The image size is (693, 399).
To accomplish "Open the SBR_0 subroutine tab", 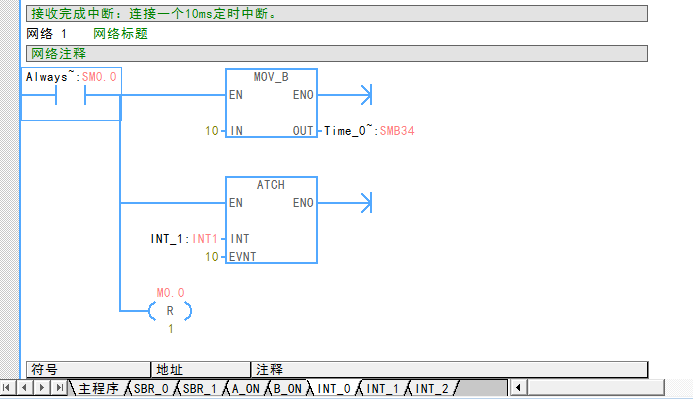I will tap(151, 388).
